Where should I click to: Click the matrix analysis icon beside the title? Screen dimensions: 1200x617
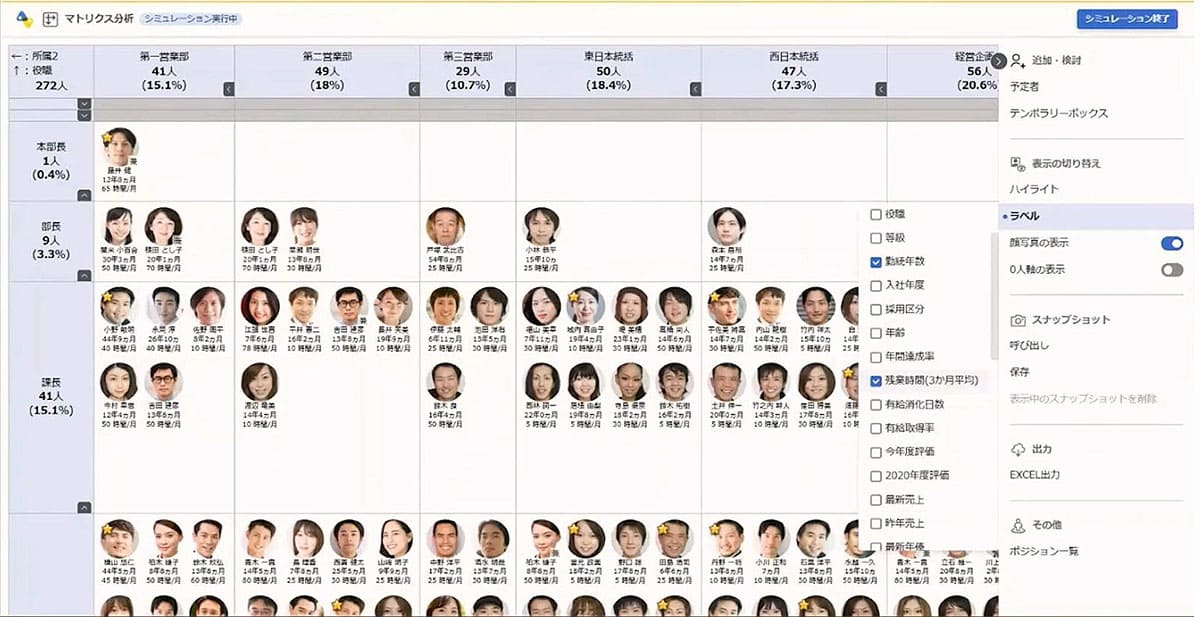pyautogui.click(x=49, y=19)
